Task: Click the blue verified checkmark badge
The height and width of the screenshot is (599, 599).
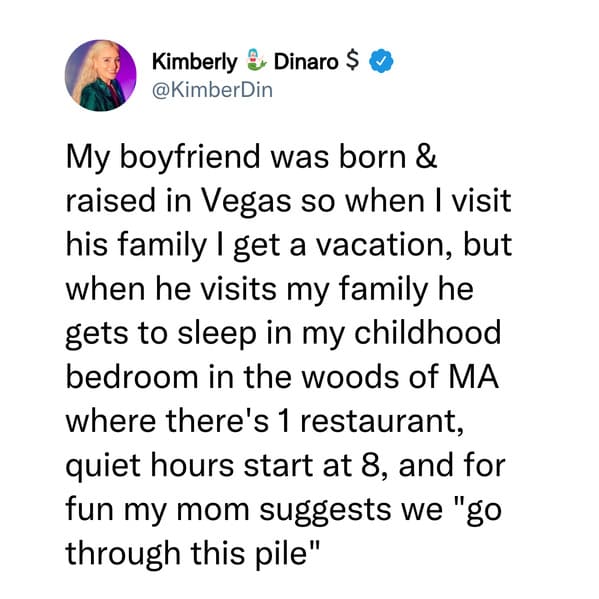Action: point(381,61)
